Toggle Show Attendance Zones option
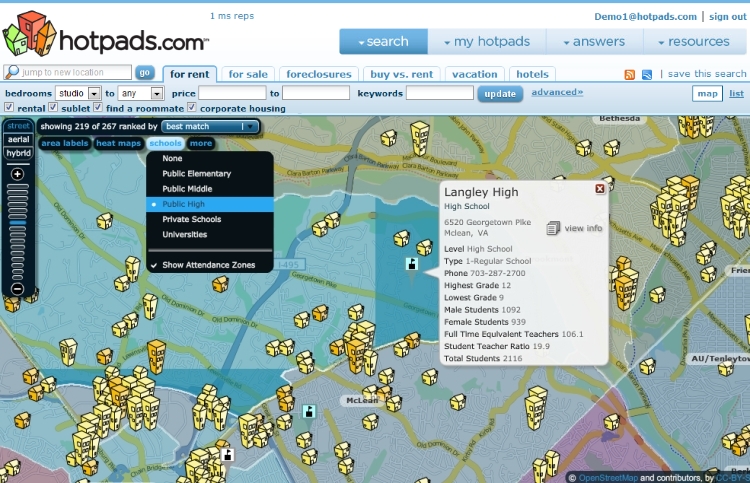This screenshot has height=483, width=750. (x=210, y=265)
